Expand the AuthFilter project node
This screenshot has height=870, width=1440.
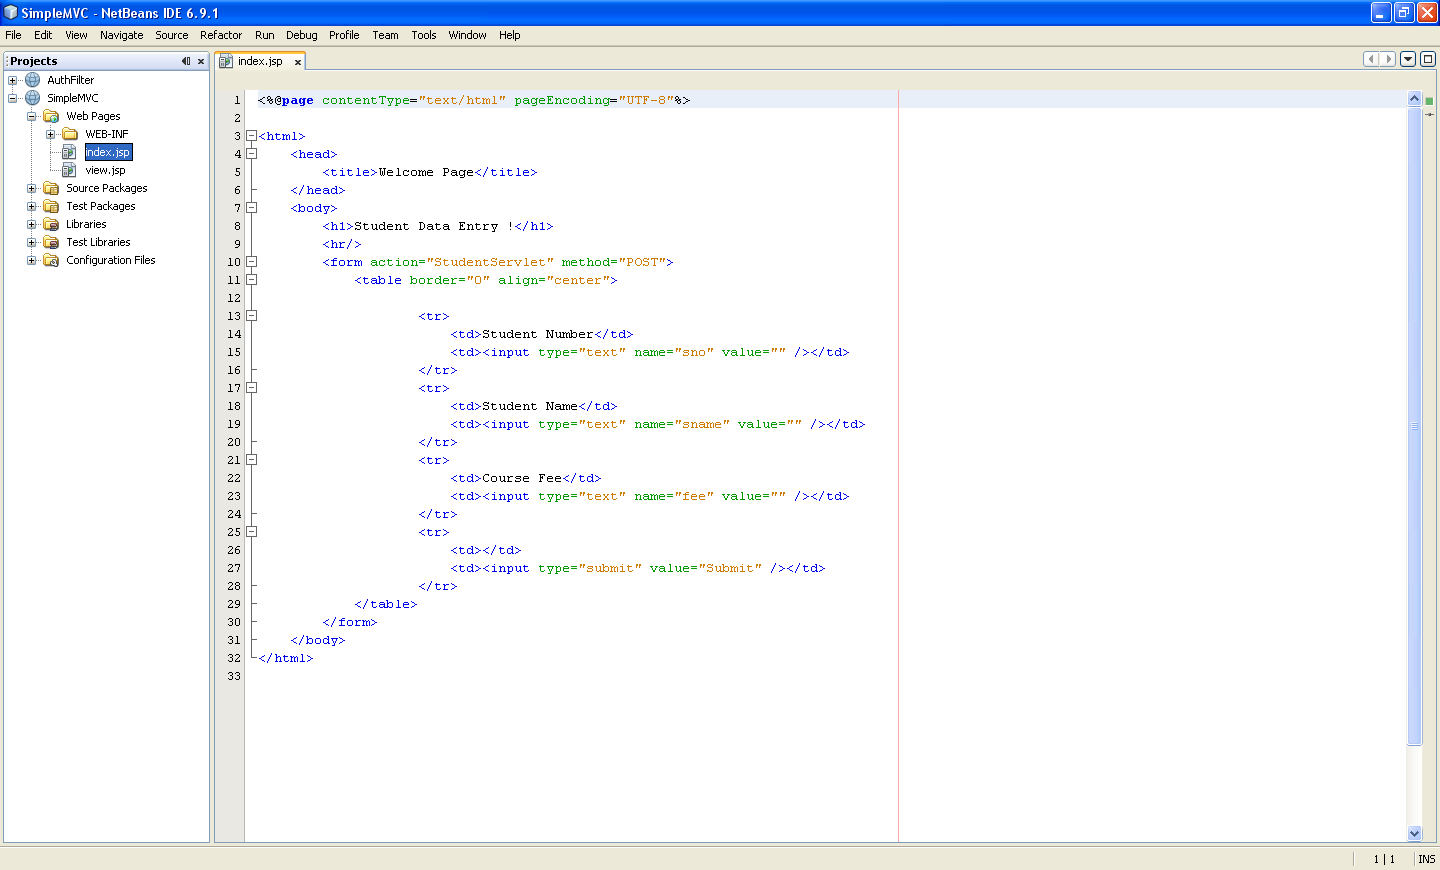[10, 79]
